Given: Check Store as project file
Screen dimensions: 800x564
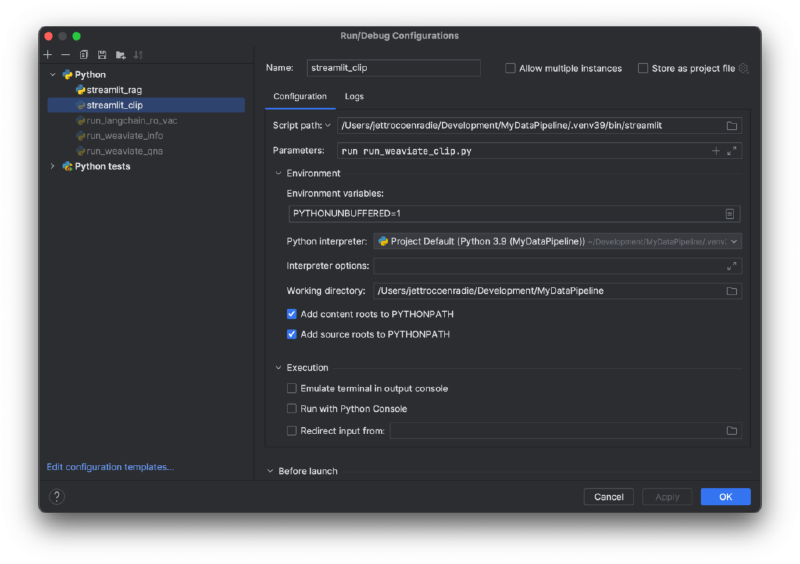Looking at the screenshot, I should pyautogui.click(x=643, y=68).
